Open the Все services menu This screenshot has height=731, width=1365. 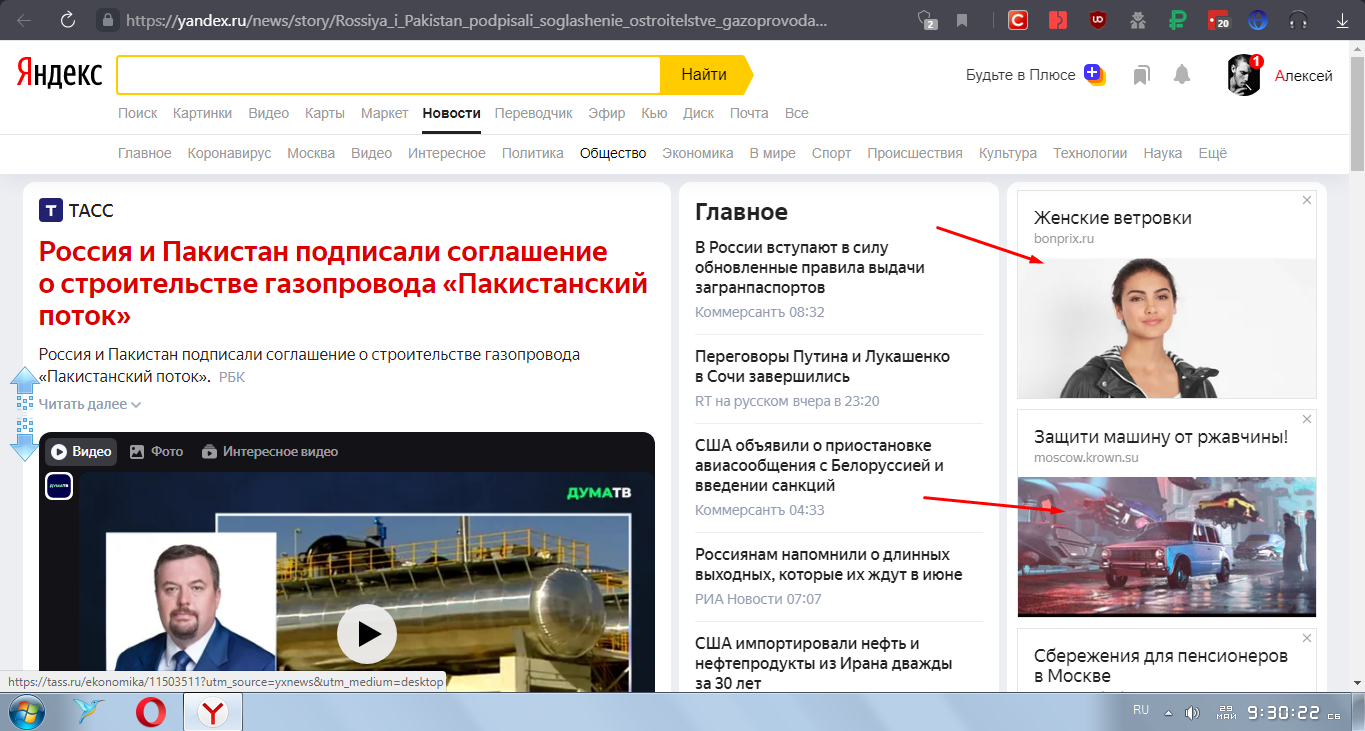[797, 113]
